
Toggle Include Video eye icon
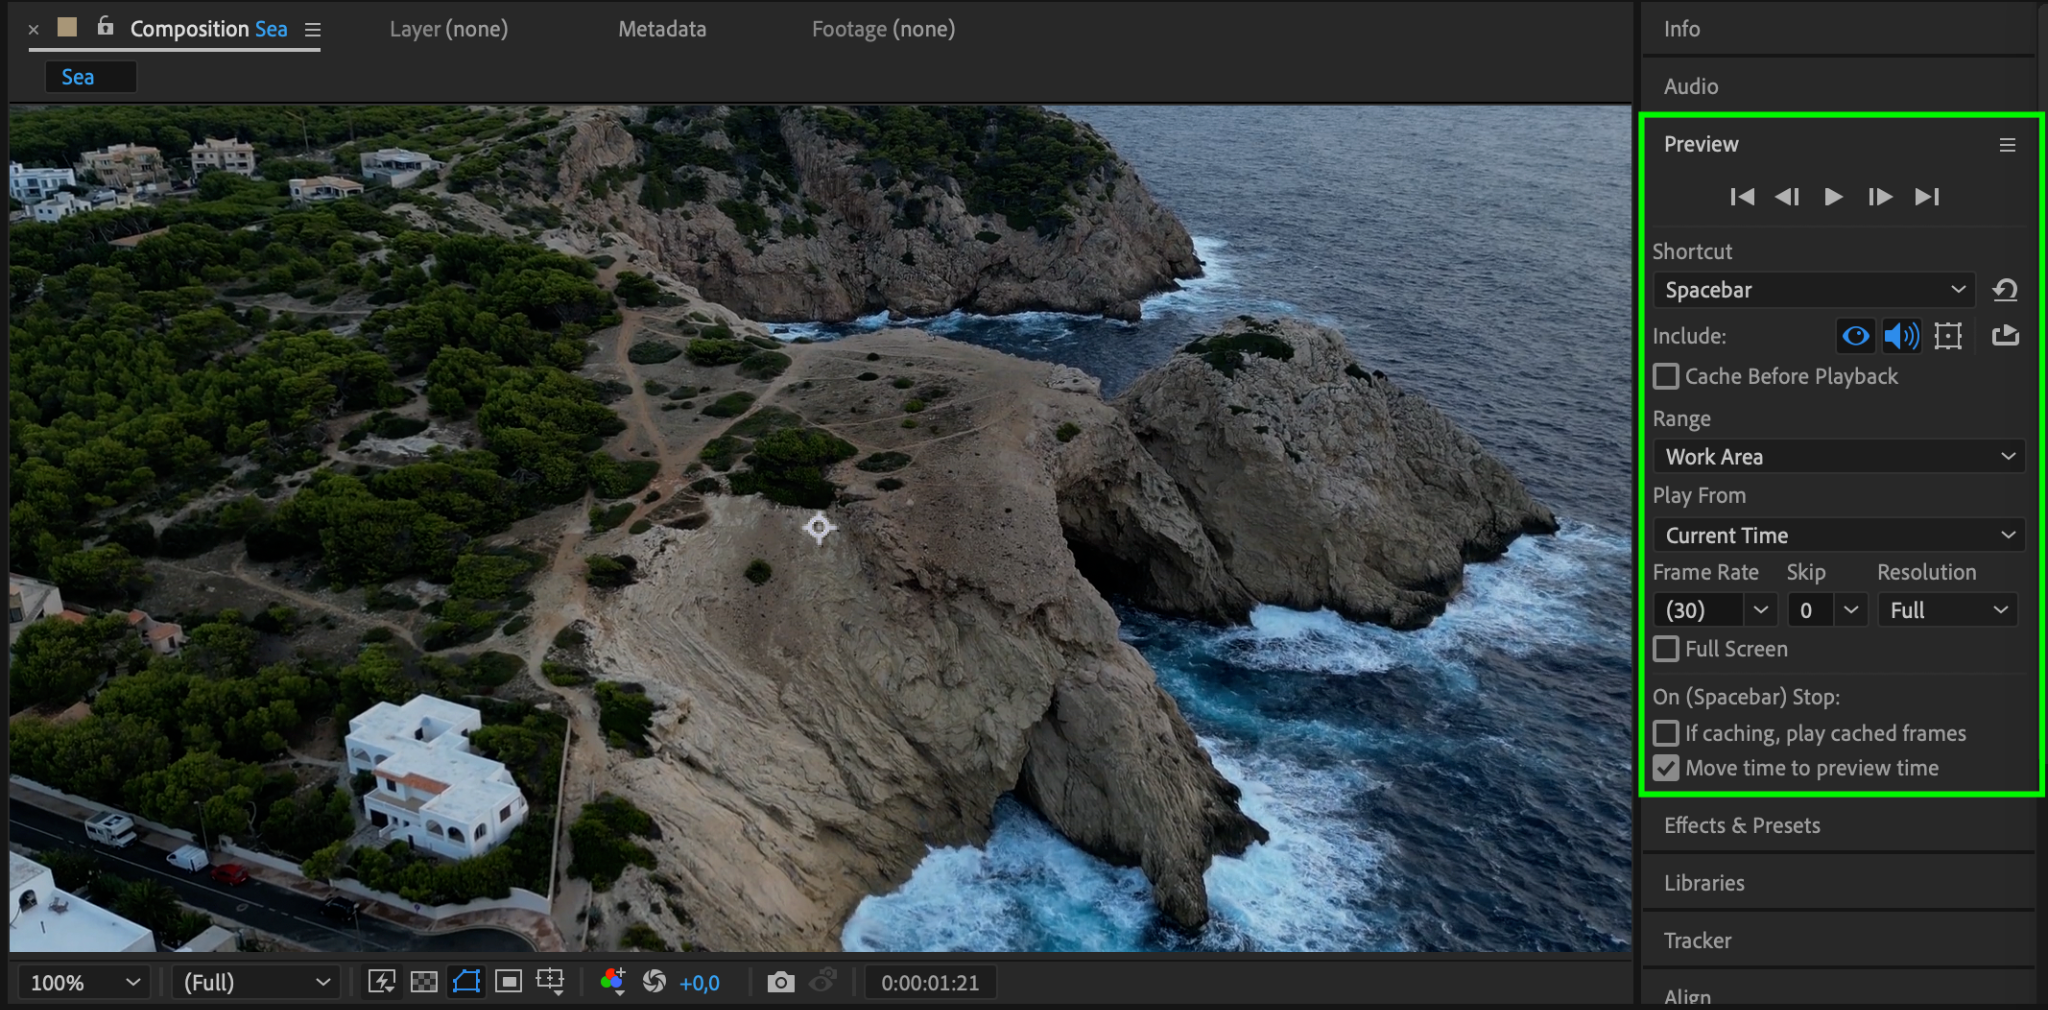pyautogui.click(x=1855, y=336)
